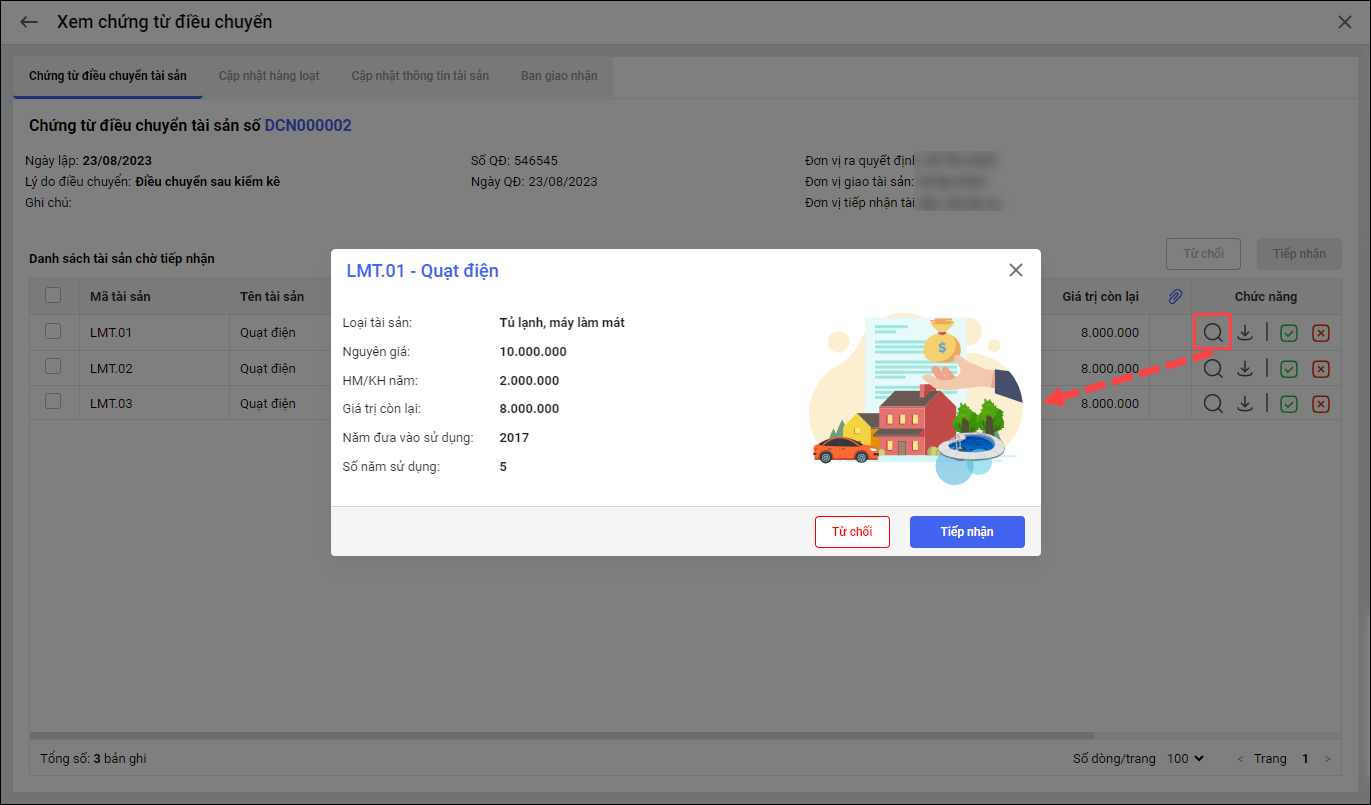
Task: Click the asset illustration in the dialog
Action: click(917, 399)
